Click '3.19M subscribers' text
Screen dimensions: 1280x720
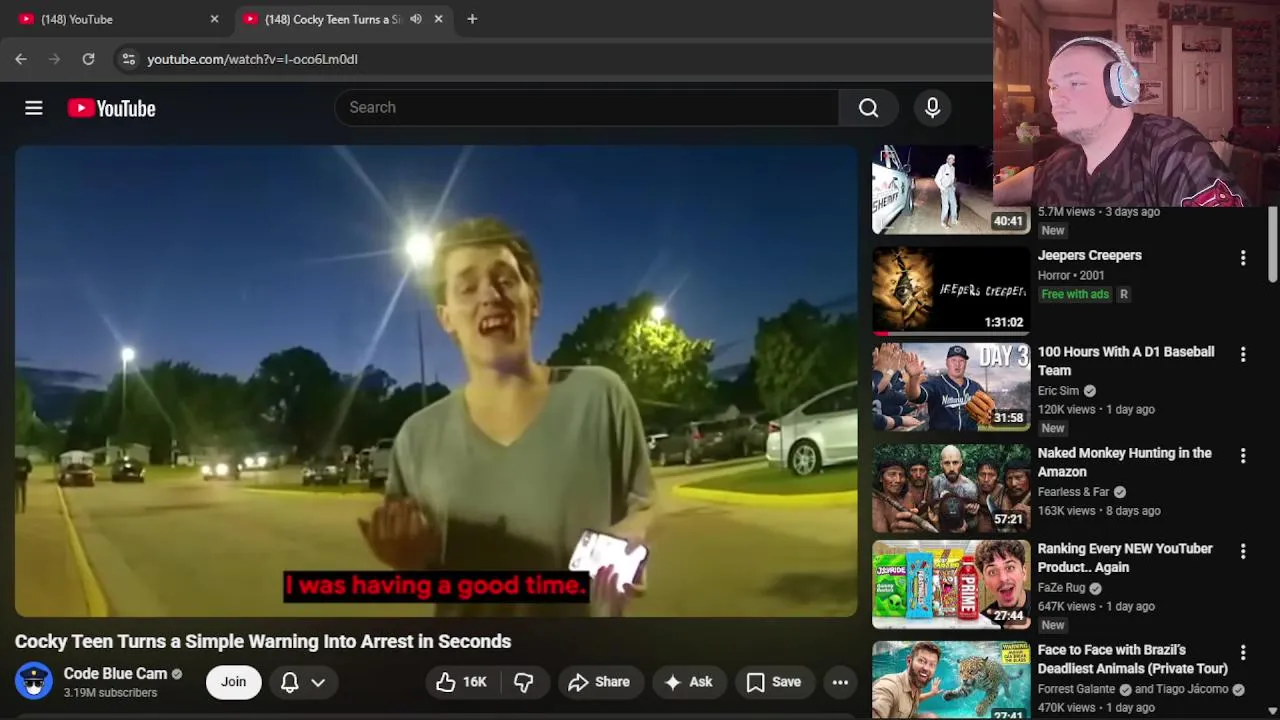tap(110, 693)
